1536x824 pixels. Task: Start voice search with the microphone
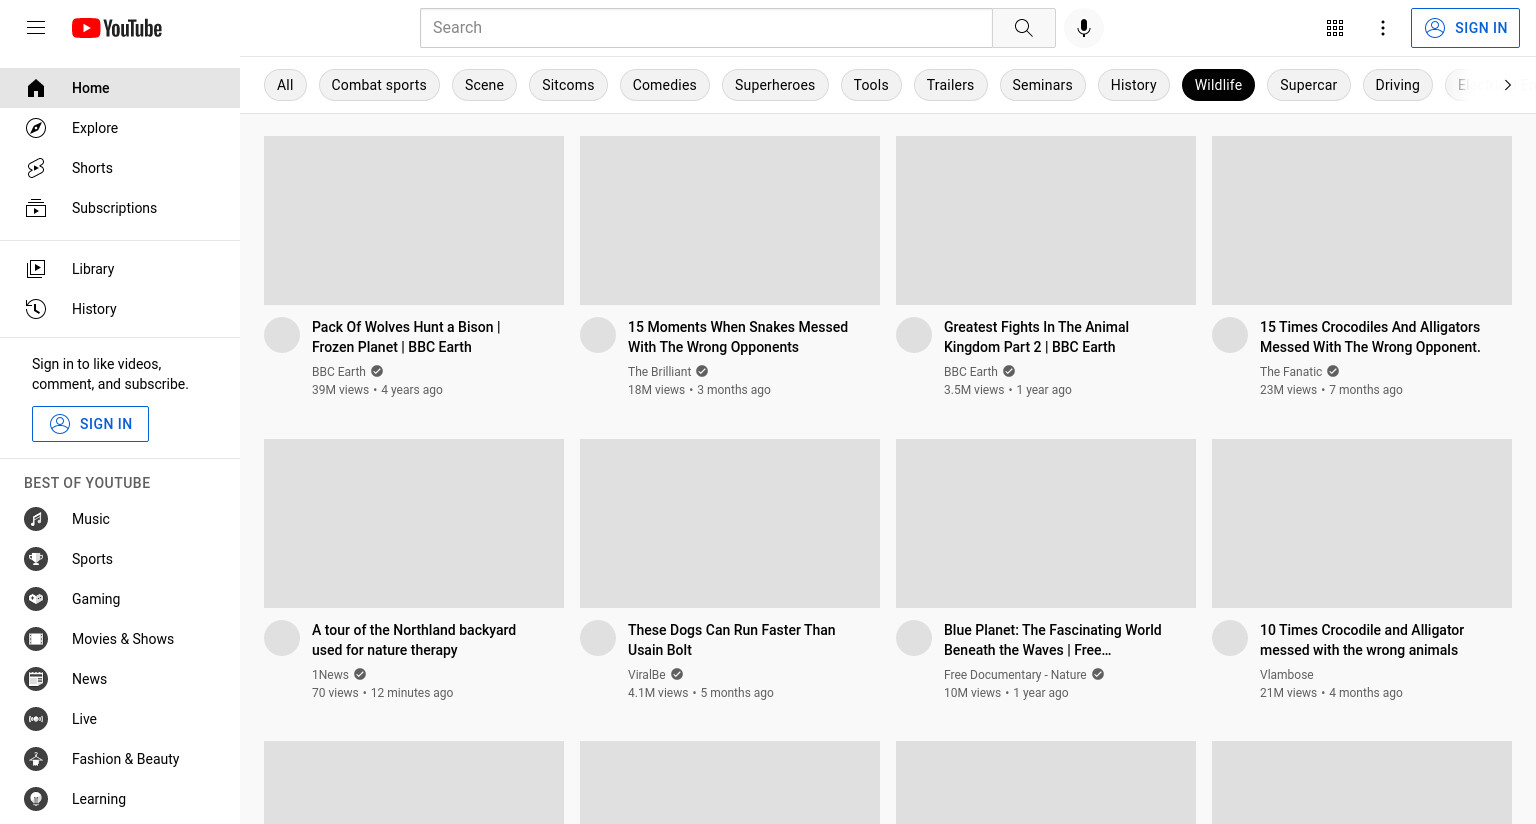click(1084, 28)
